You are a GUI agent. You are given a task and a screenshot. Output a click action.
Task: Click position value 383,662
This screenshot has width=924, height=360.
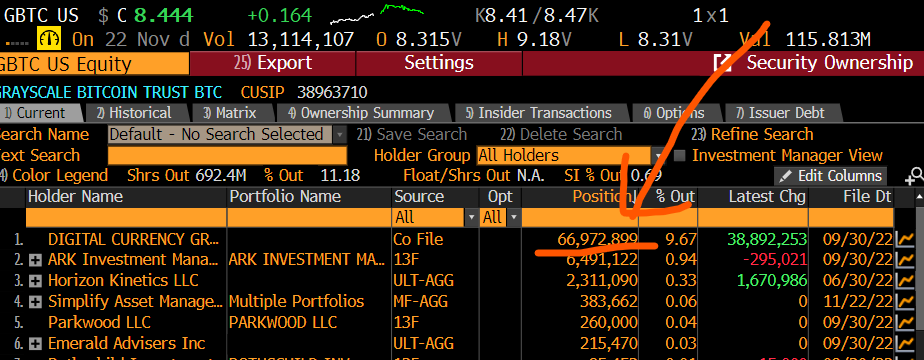point(608,302)
